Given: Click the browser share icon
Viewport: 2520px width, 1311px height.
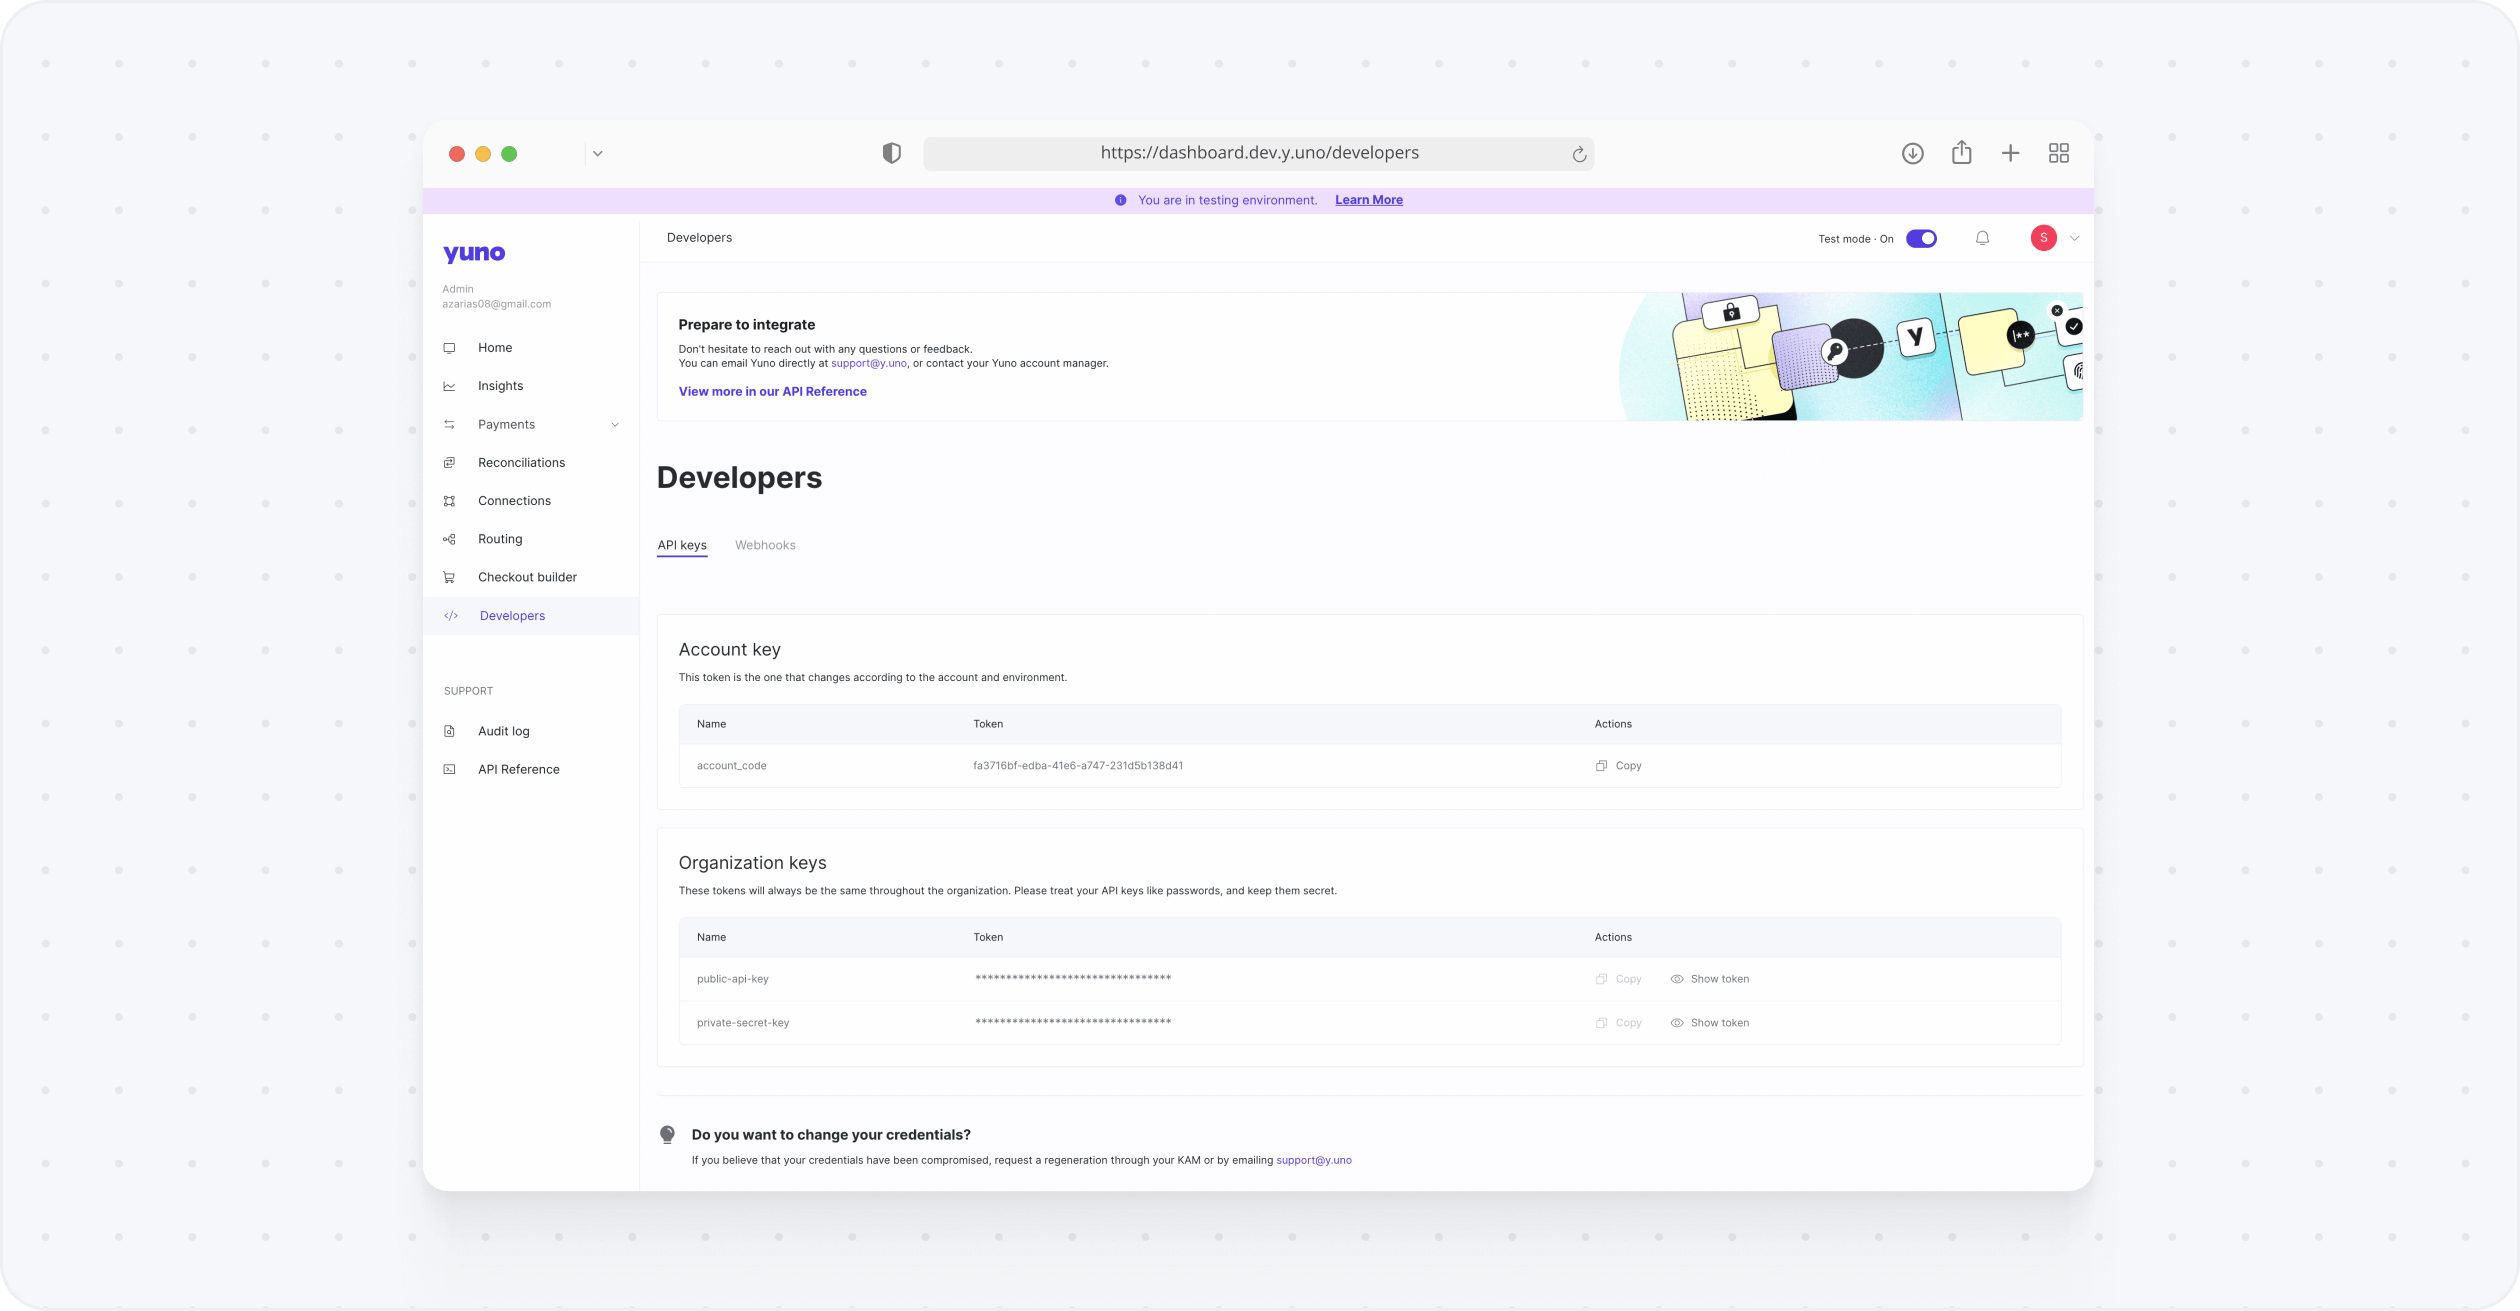Looking at the screenshot, I should [x=1961, y=153].
